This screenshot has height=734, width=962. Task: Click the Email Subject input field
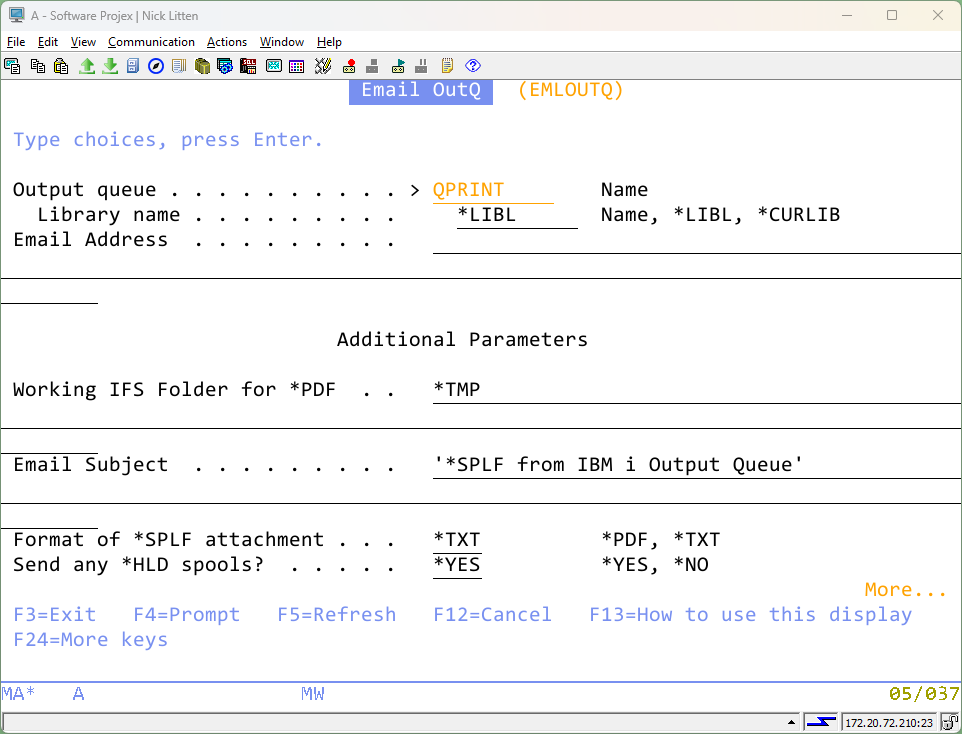tap(696, 465)
